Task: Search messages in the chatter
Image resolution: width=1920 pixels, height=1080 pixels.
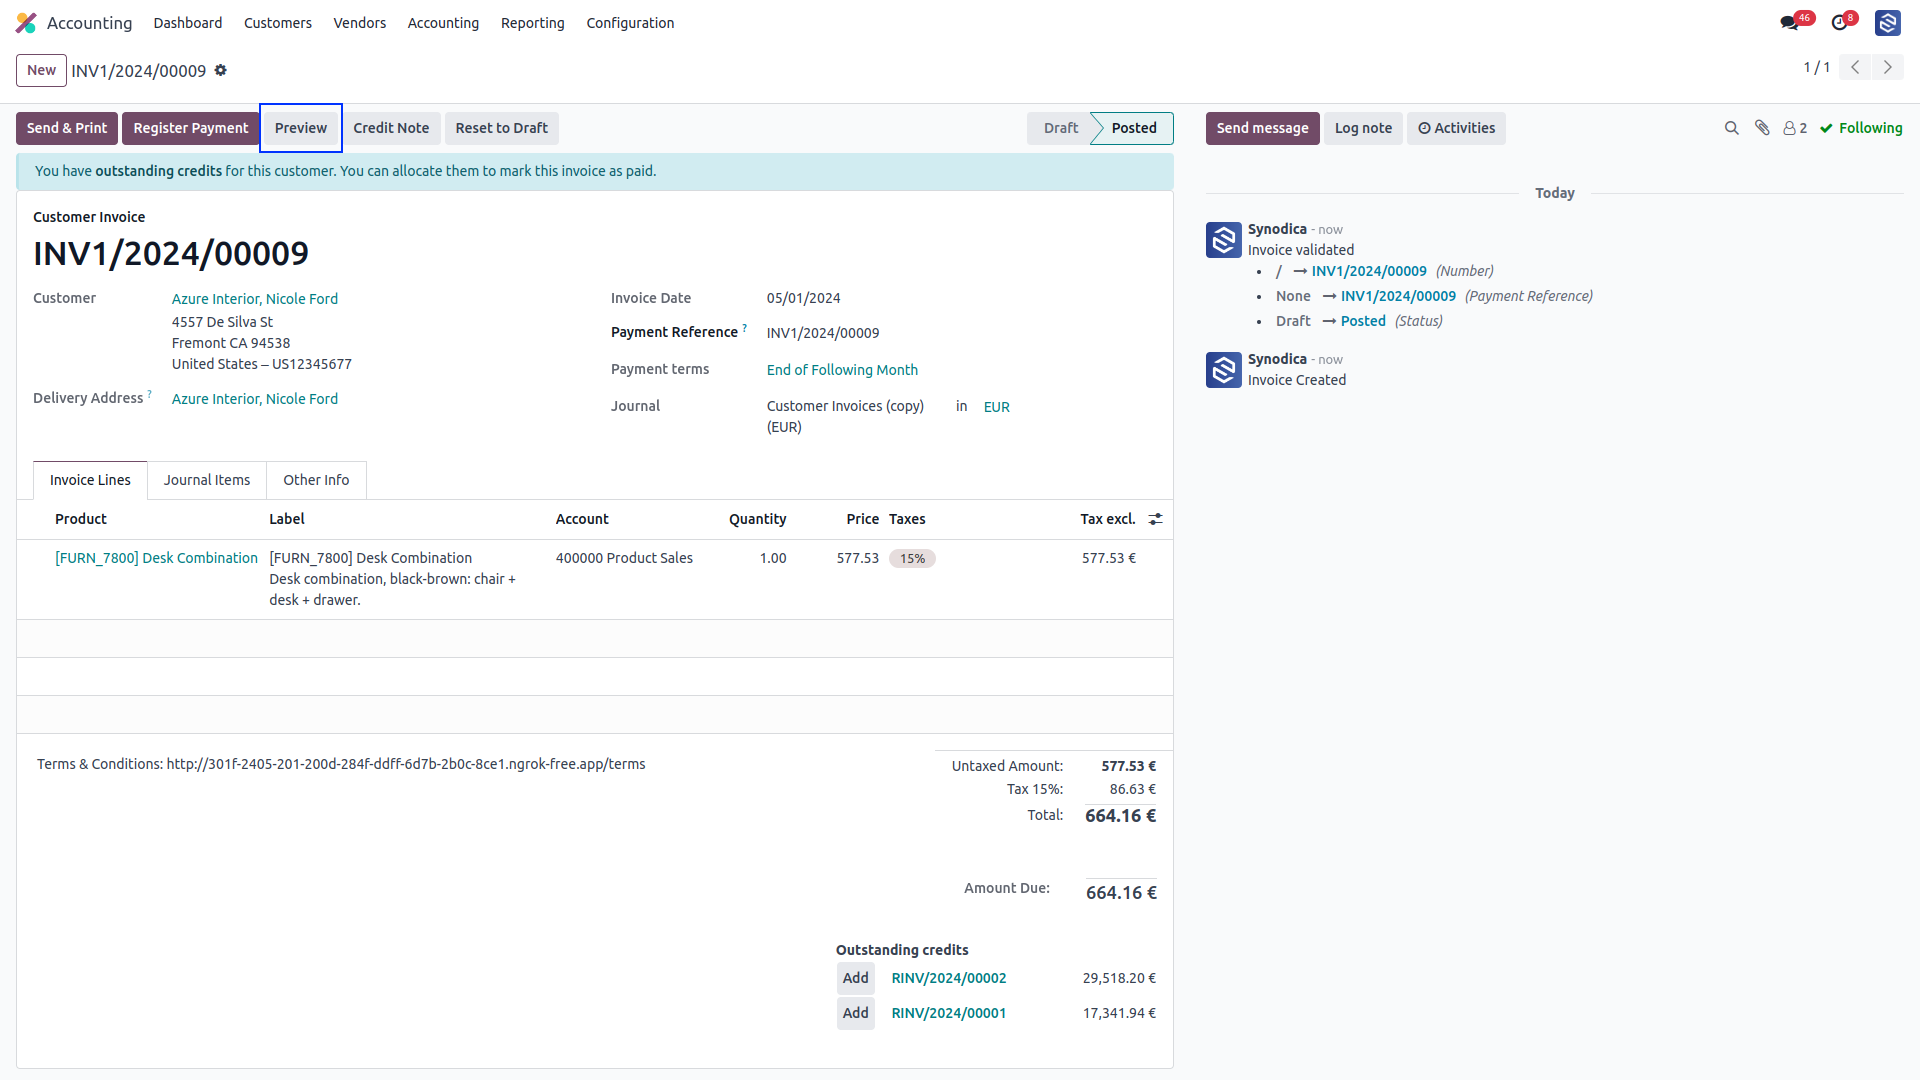Action: point(1732,128)
